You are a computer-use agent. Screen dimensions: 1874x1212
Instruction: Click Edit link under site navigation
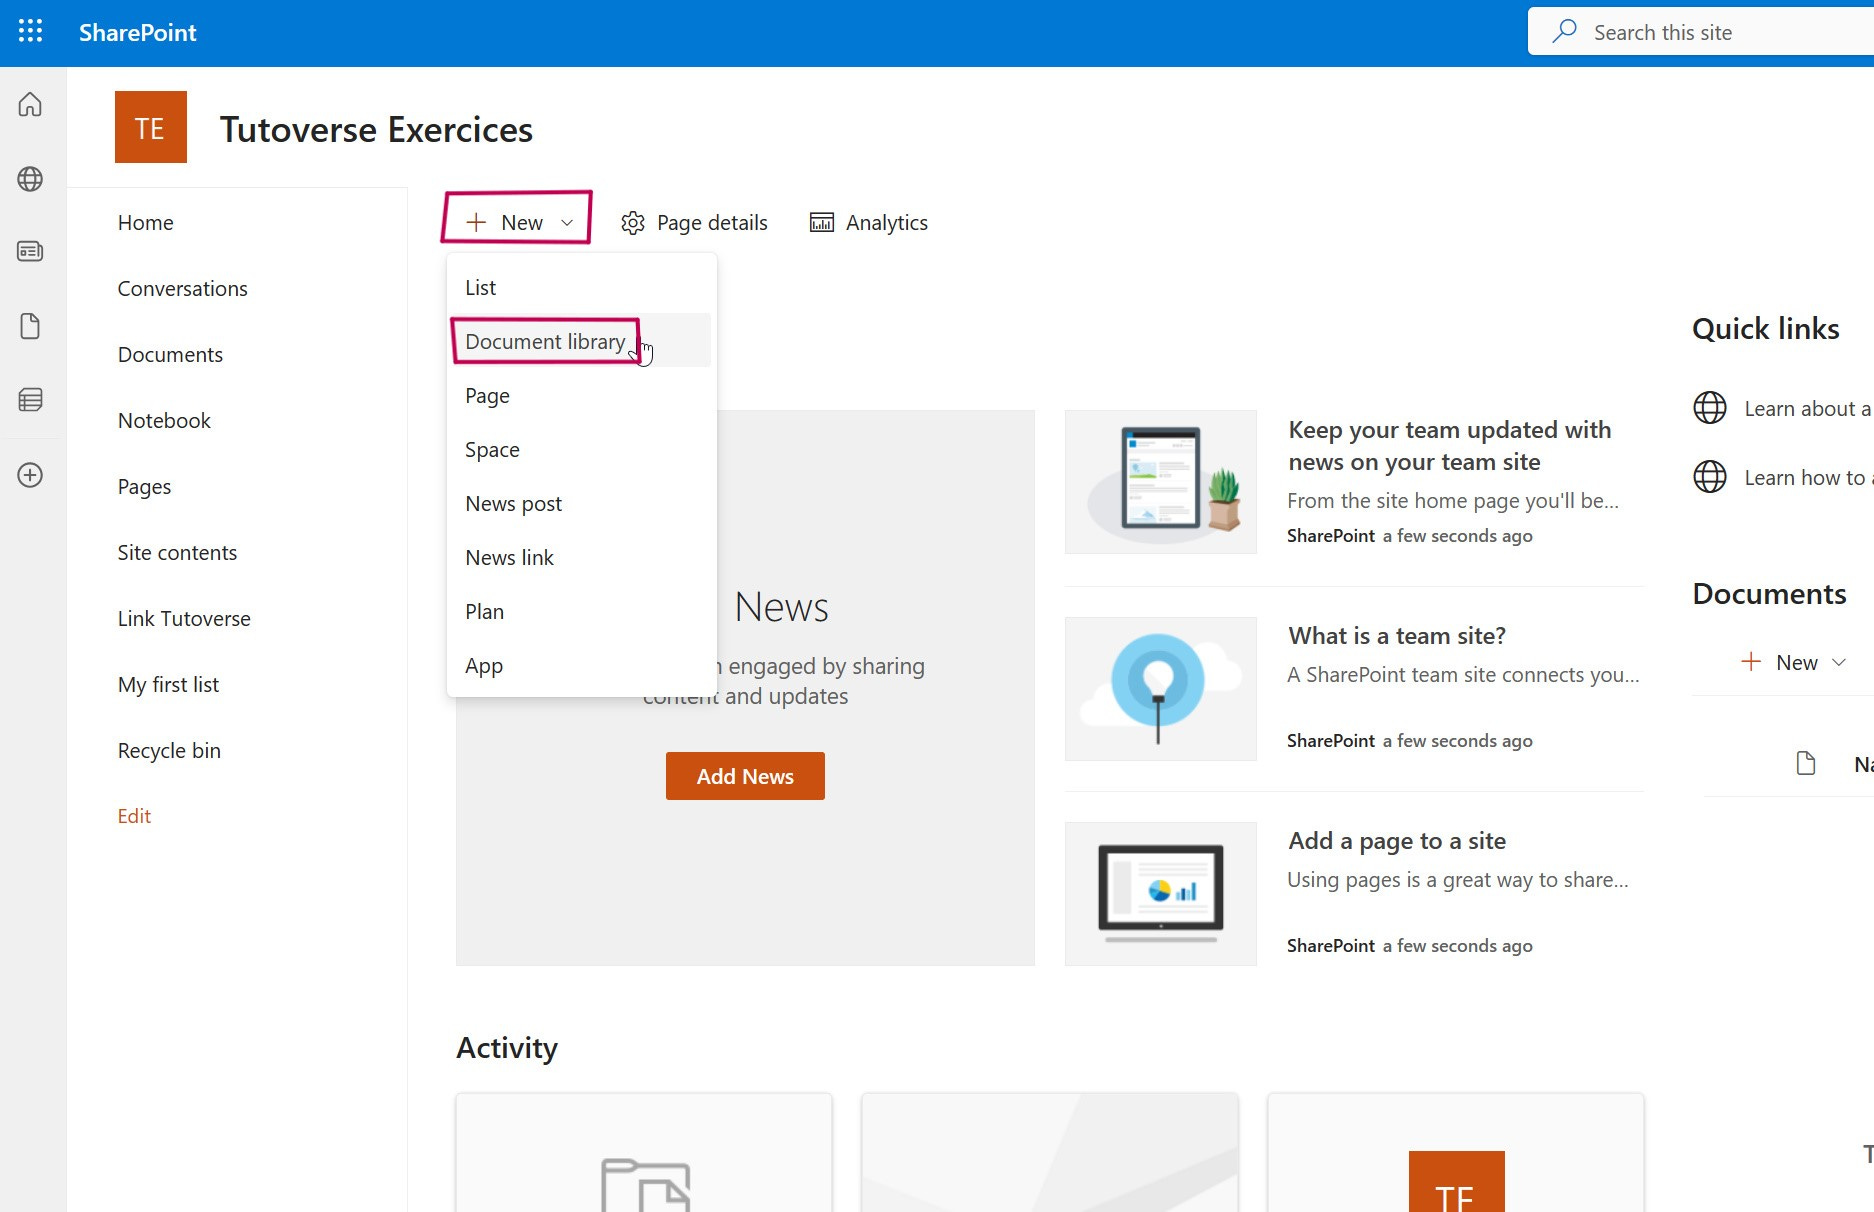pos(134,816)
